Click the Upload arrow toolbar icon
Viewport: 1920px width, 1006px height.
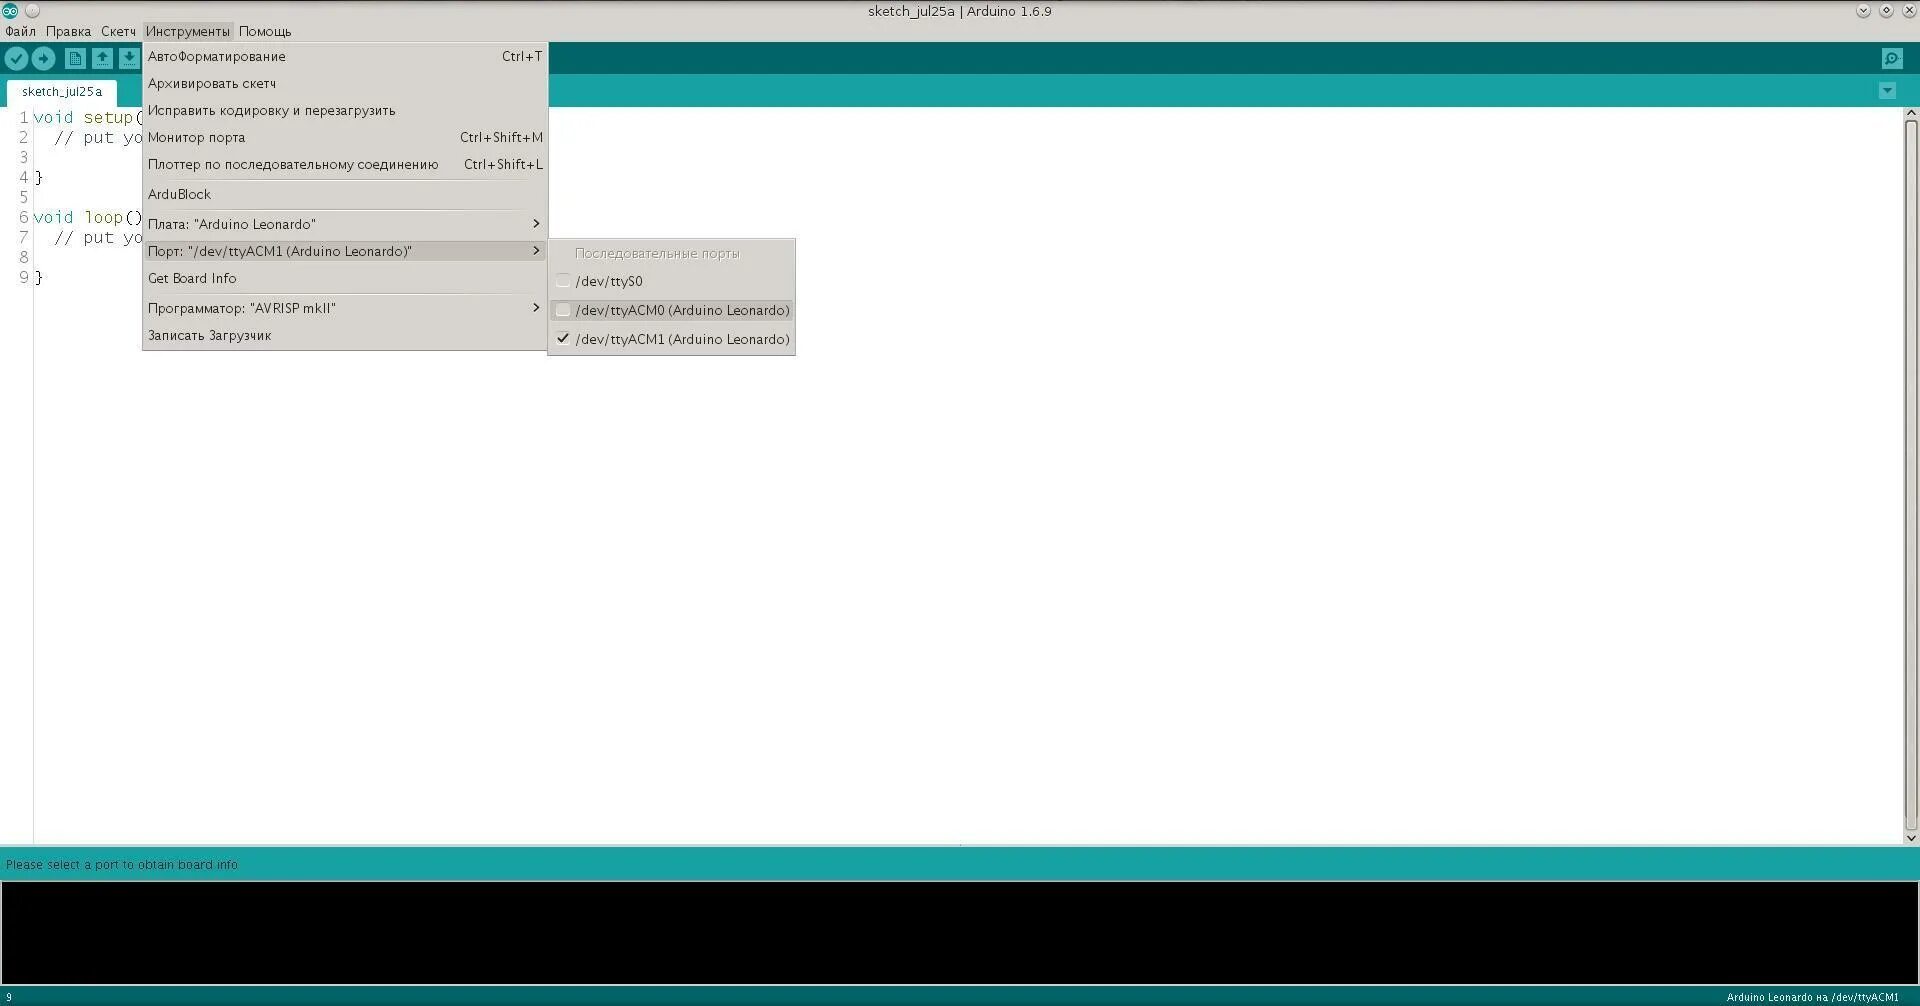[x=43, y=58]
